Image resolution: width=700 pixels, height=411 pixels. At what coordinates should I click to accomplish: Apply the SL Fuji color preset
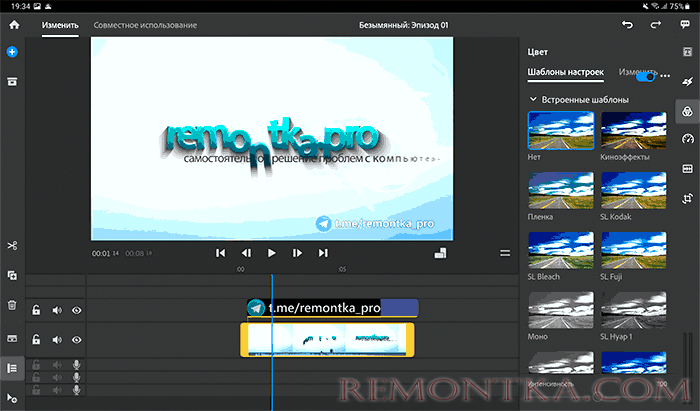633,250
